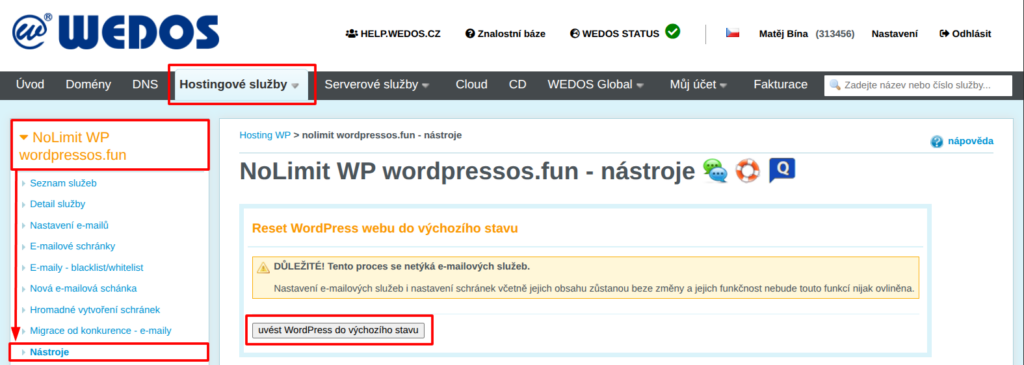This screenshot has height=365, width=1024.
Task: Click the Reset WordPress webu heading
Action: point(385,229)
